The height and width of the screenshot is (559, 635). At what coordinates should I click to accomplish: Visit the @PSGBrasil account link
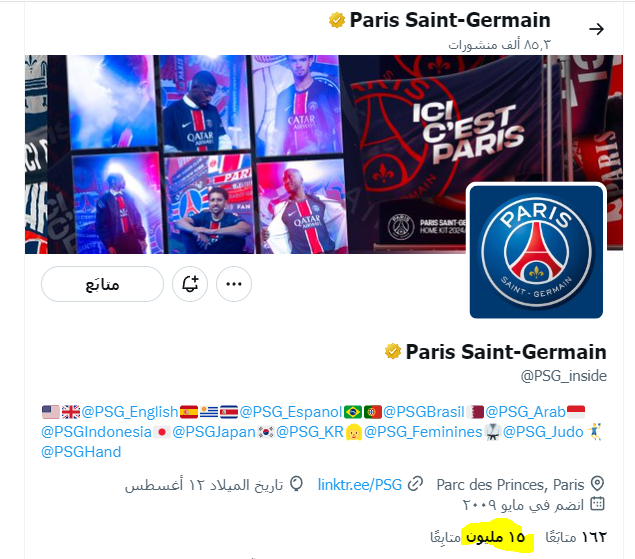click(423, 412)
